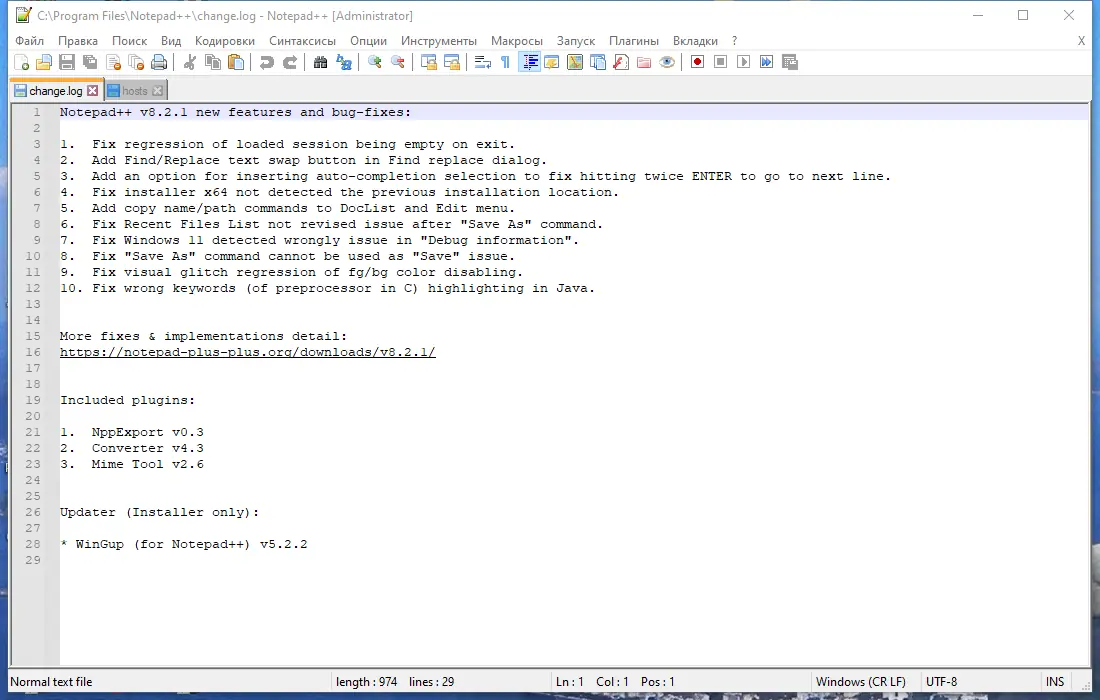Open the Синтаксисы menu

pyautogui.click(x=302, y=41)
